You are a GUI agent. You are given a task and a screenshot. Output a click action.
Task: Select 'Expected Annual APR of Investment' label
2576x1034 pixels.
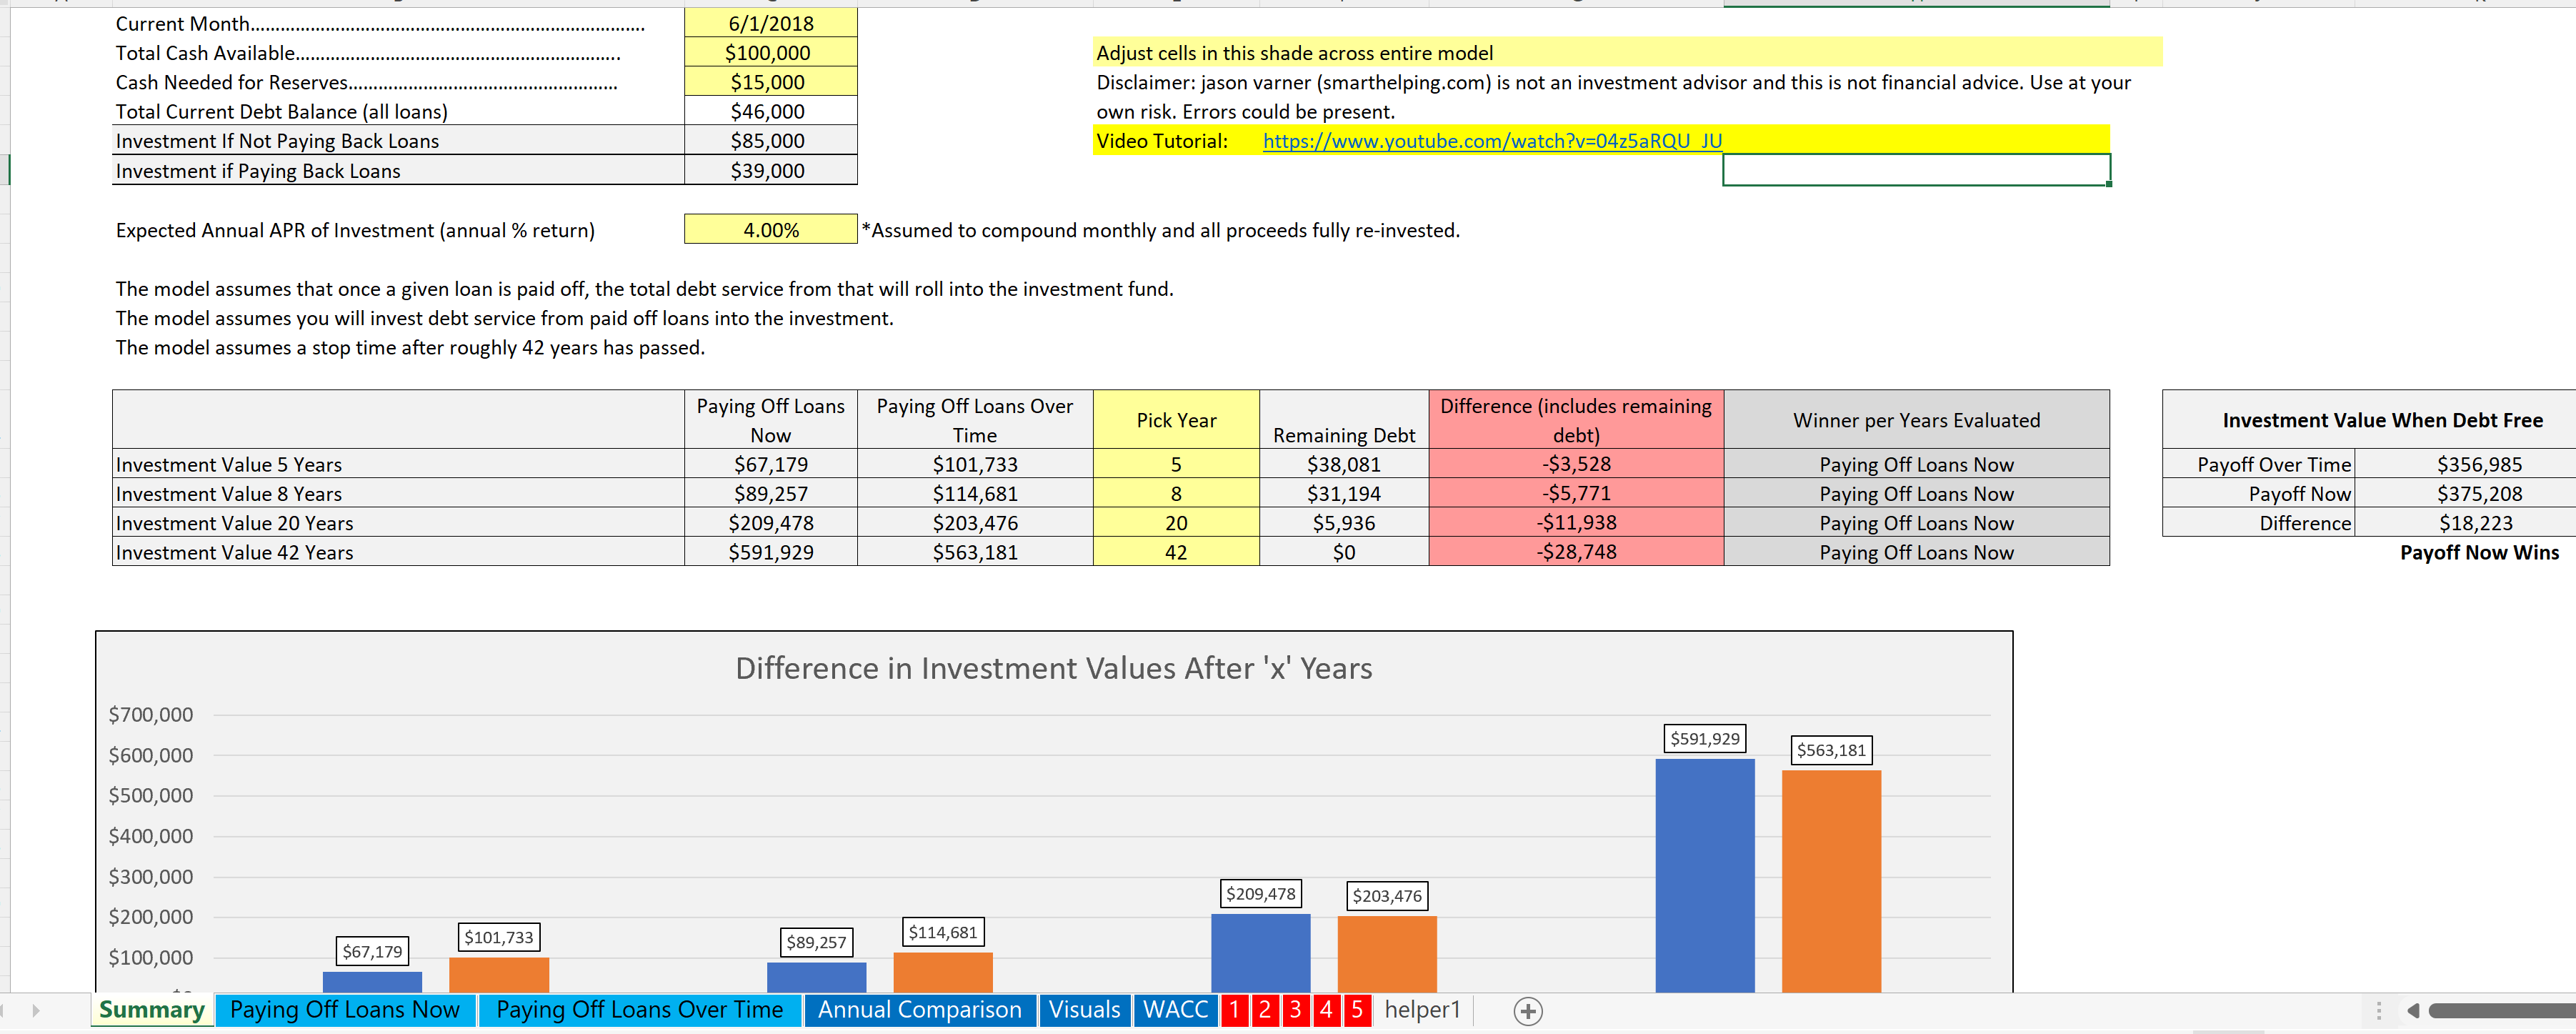coord(355,230)
